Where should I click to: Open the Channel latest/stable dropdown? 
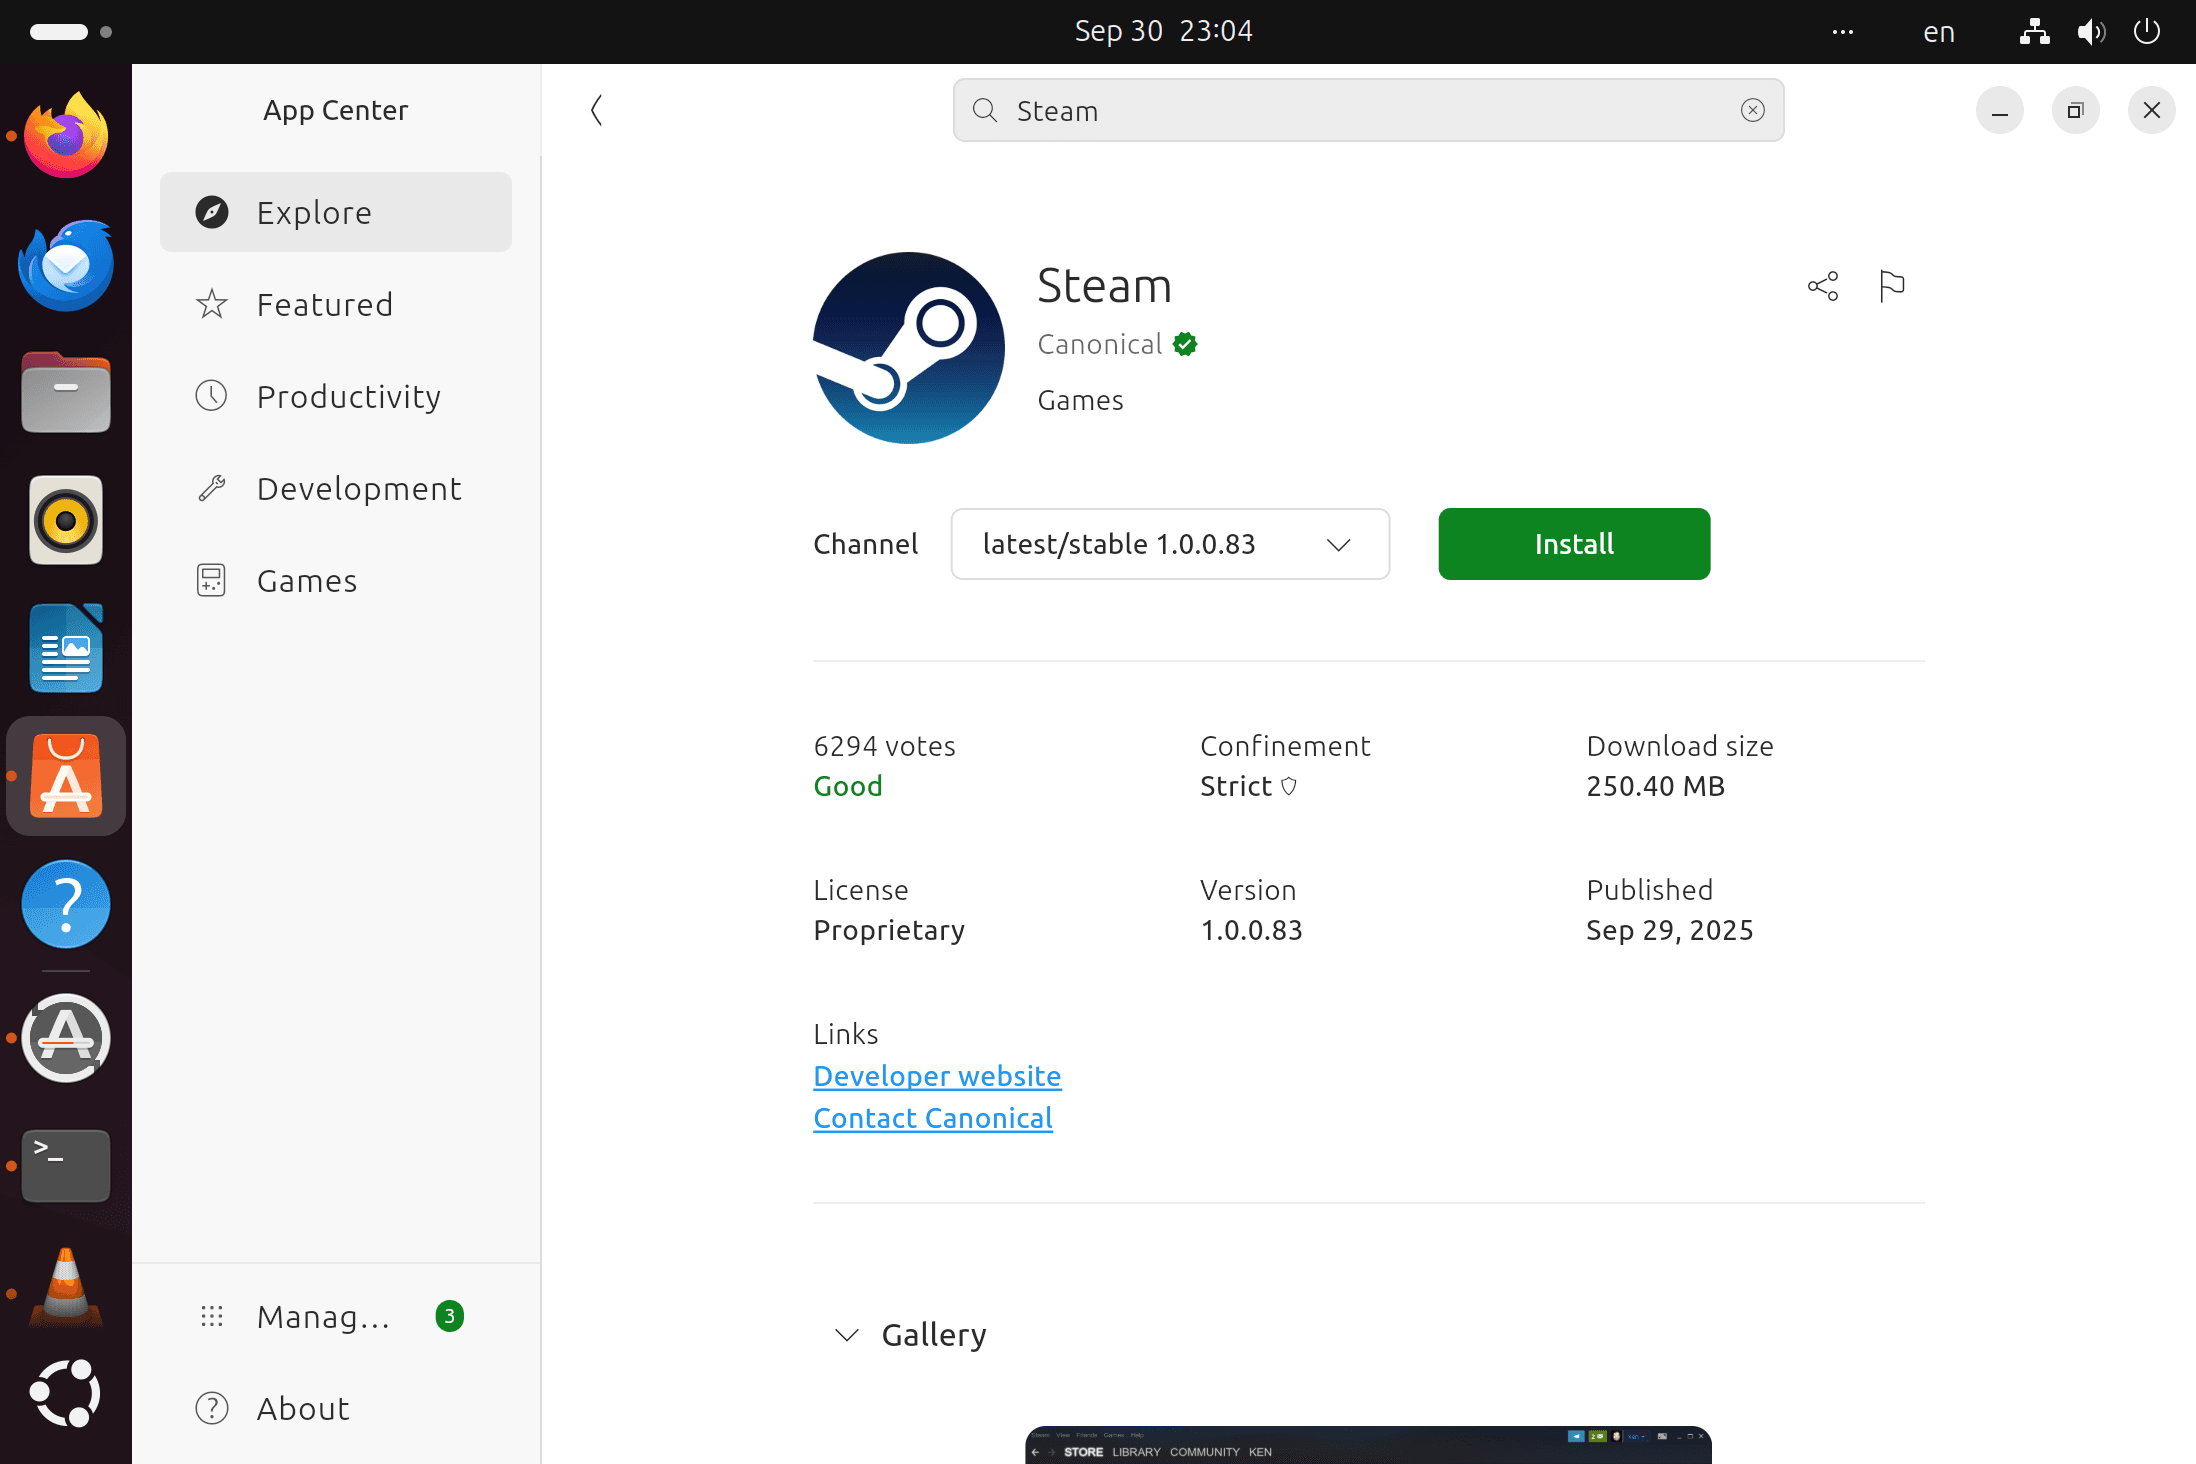pyautogui.click(x=1170, y=544)
